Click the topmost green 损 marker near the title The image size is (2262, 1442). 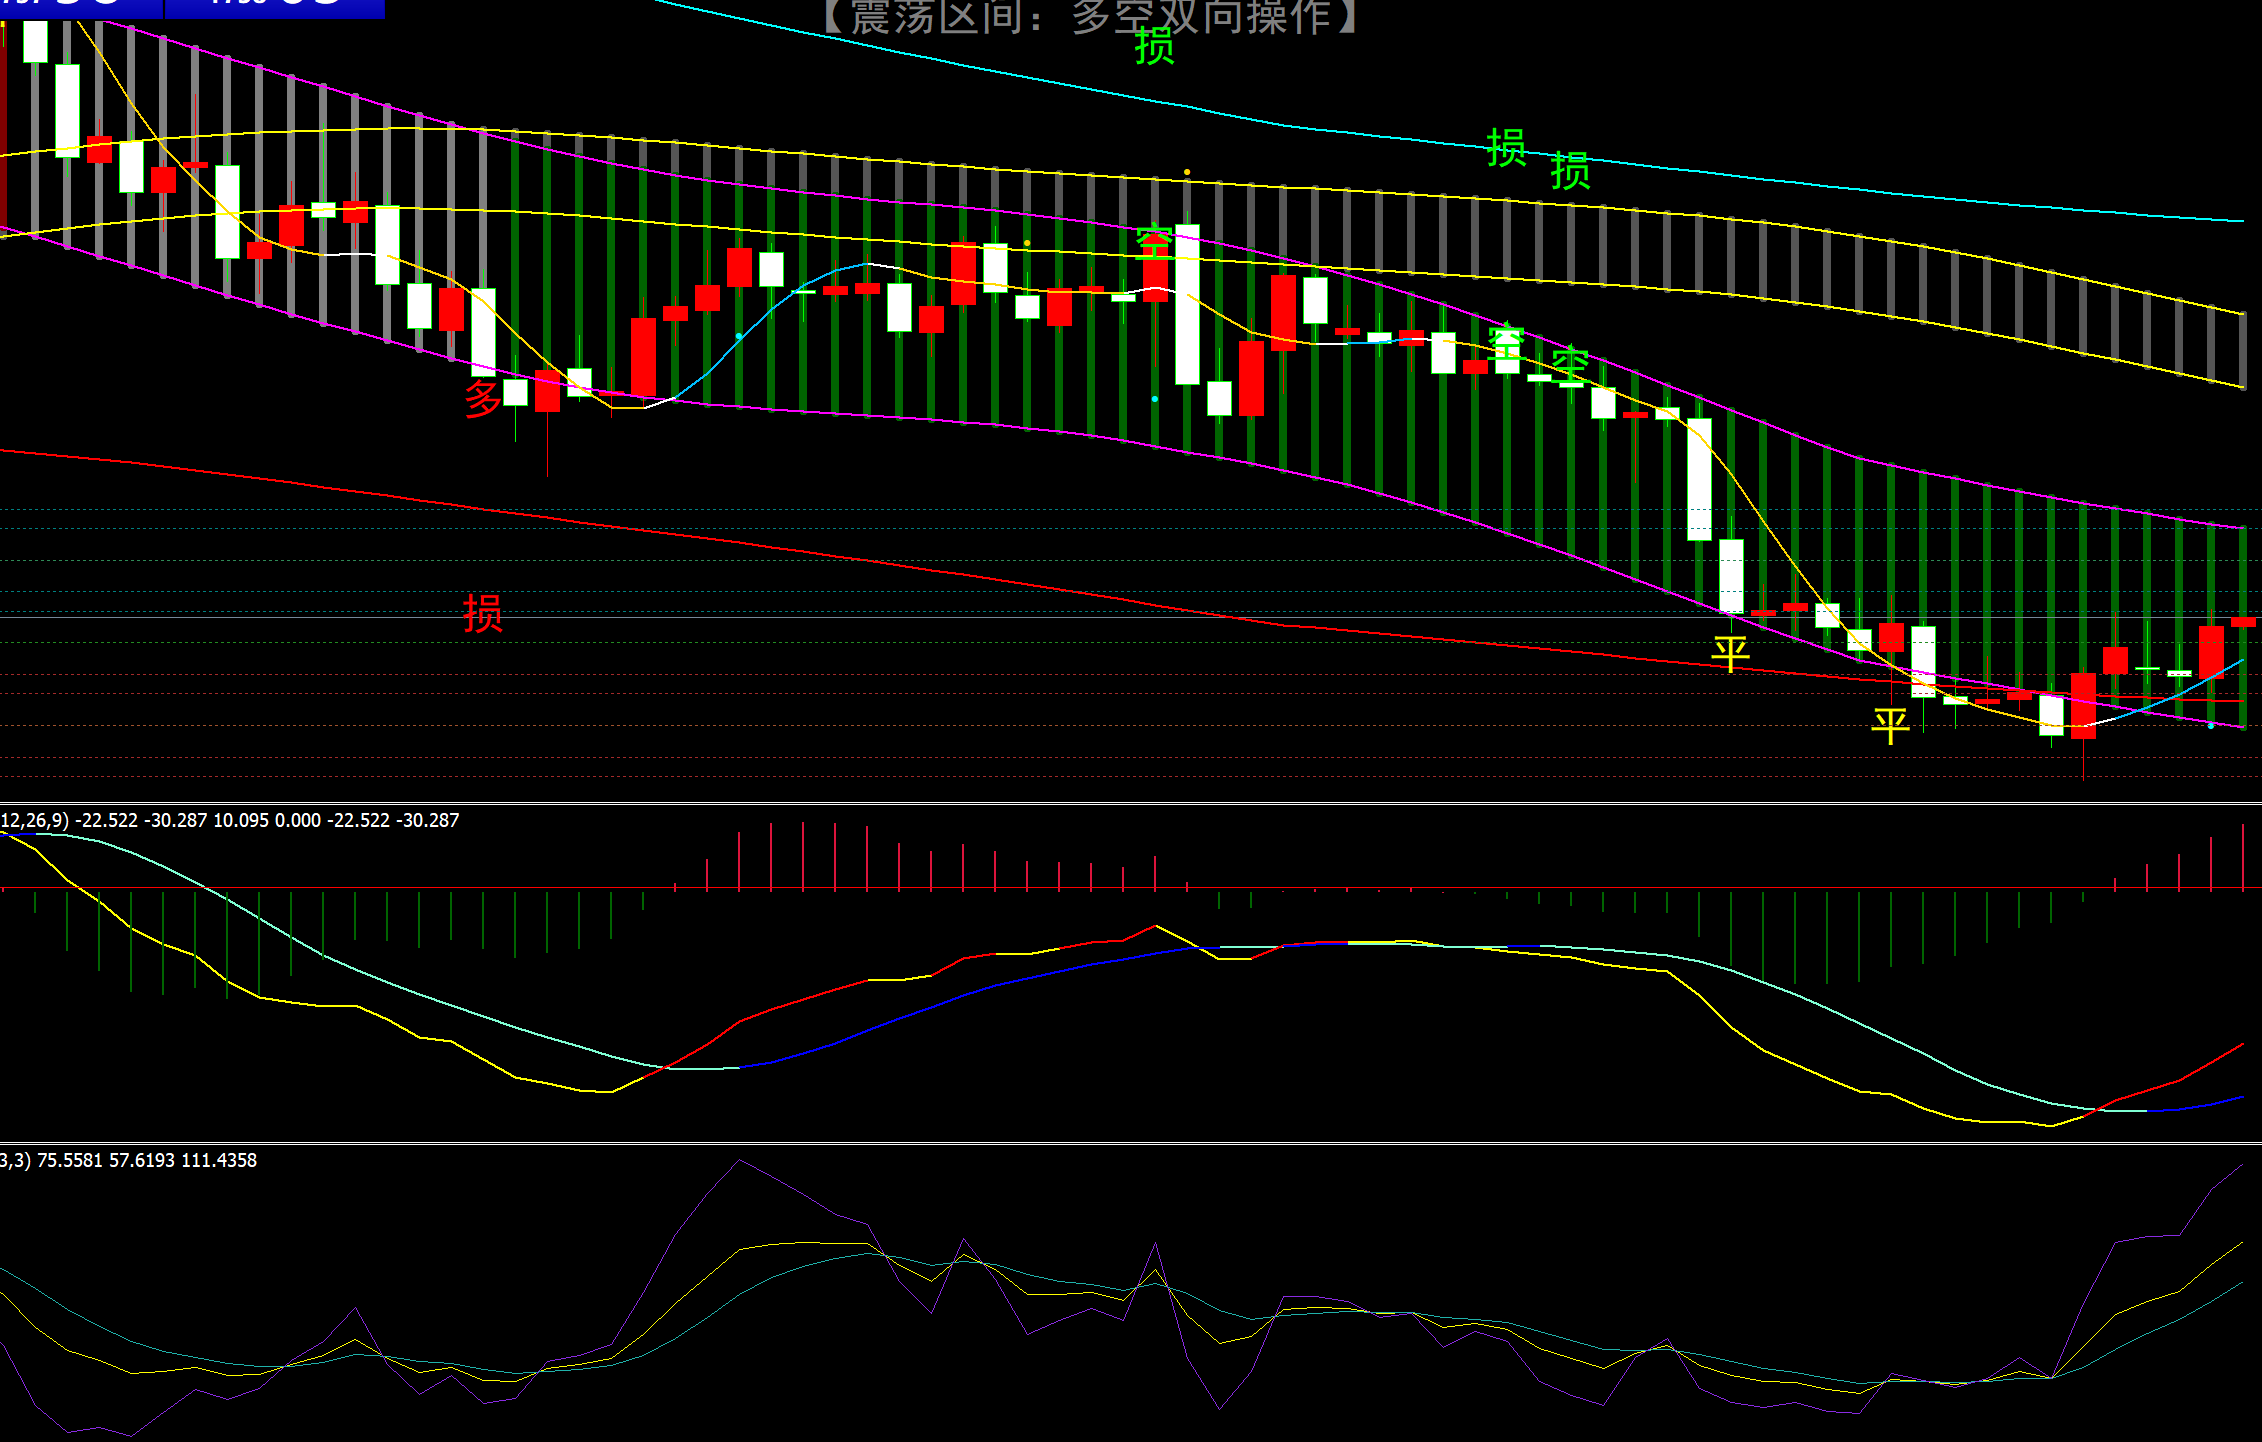click(x=1154, y=46)
